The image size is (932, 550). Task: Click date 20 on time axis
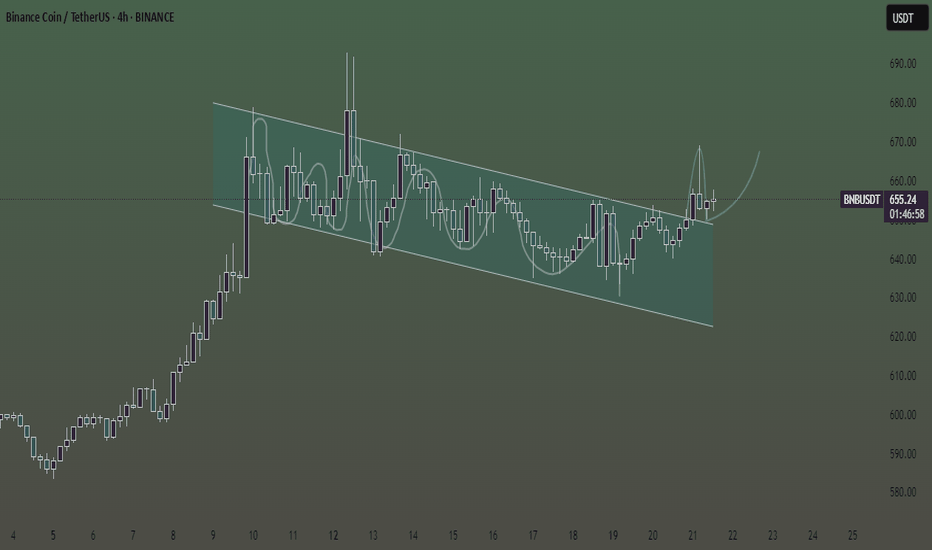[x=653, y=536]
